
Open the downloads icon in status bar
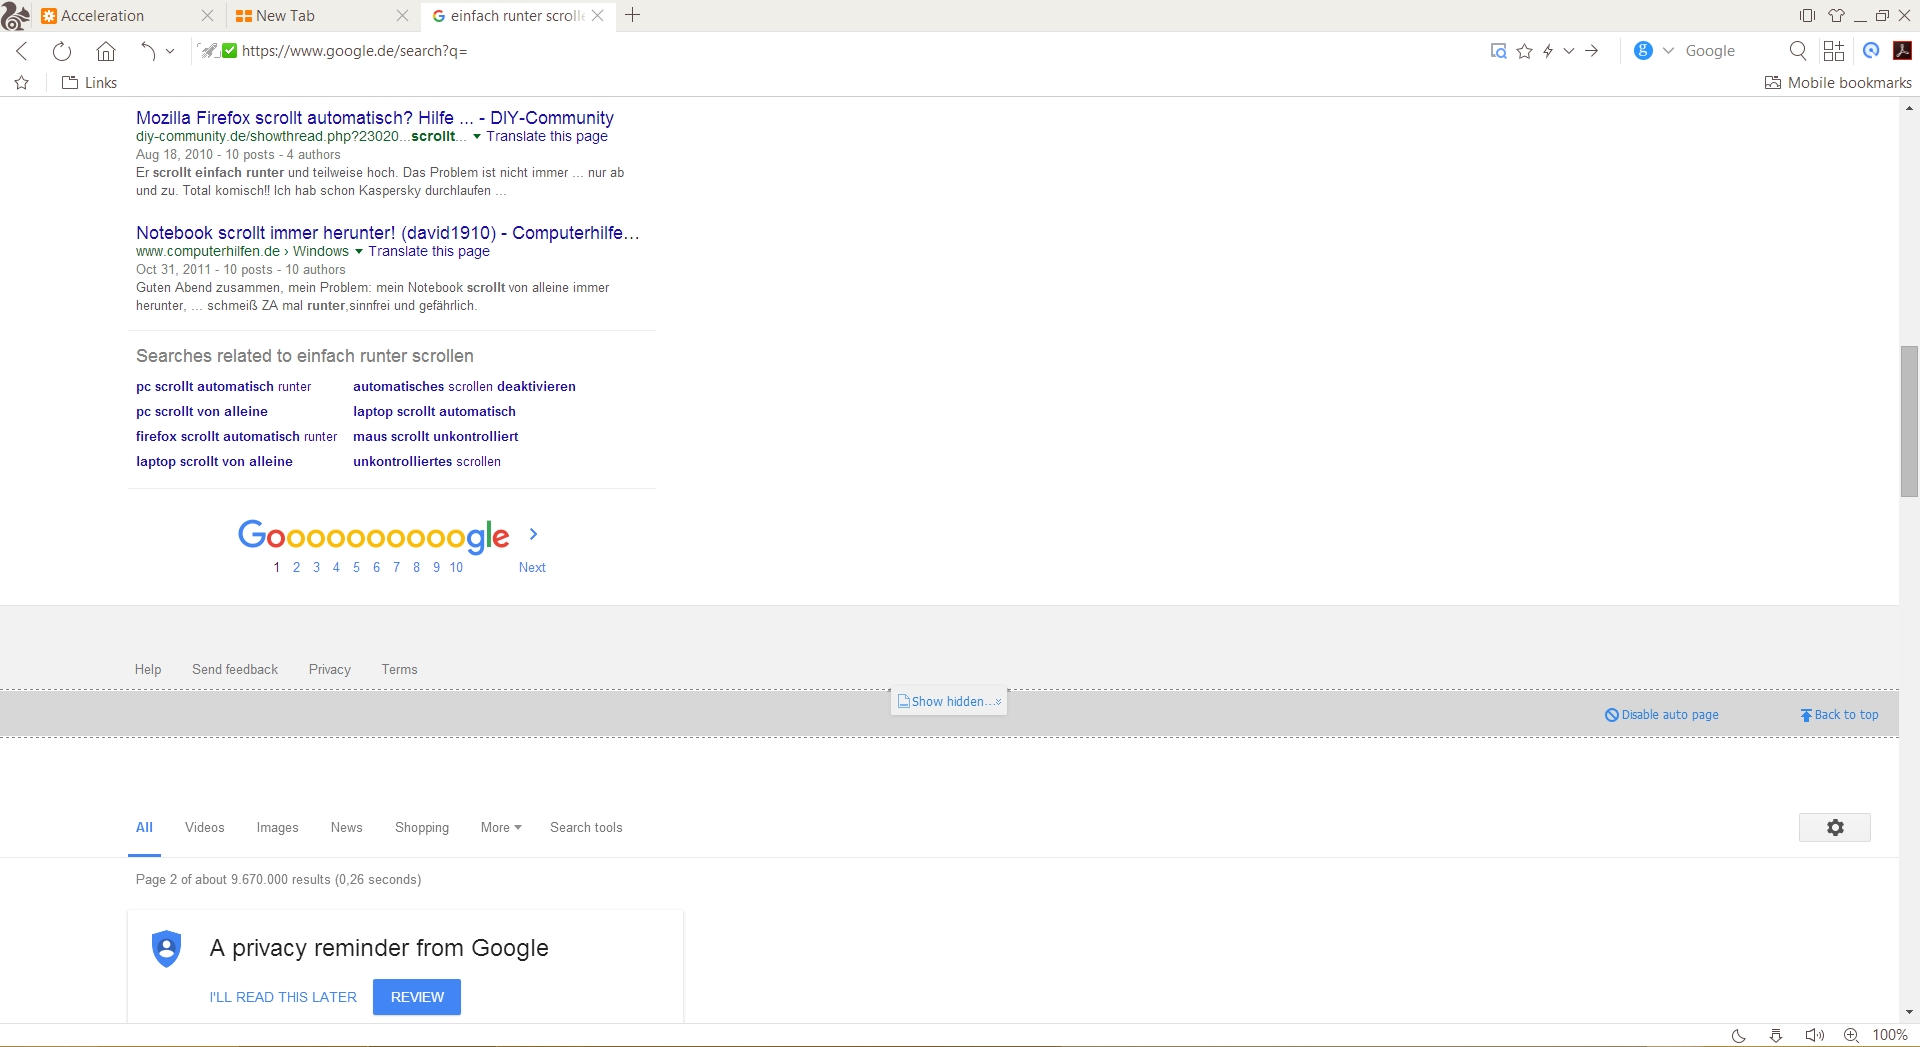1776,1036
